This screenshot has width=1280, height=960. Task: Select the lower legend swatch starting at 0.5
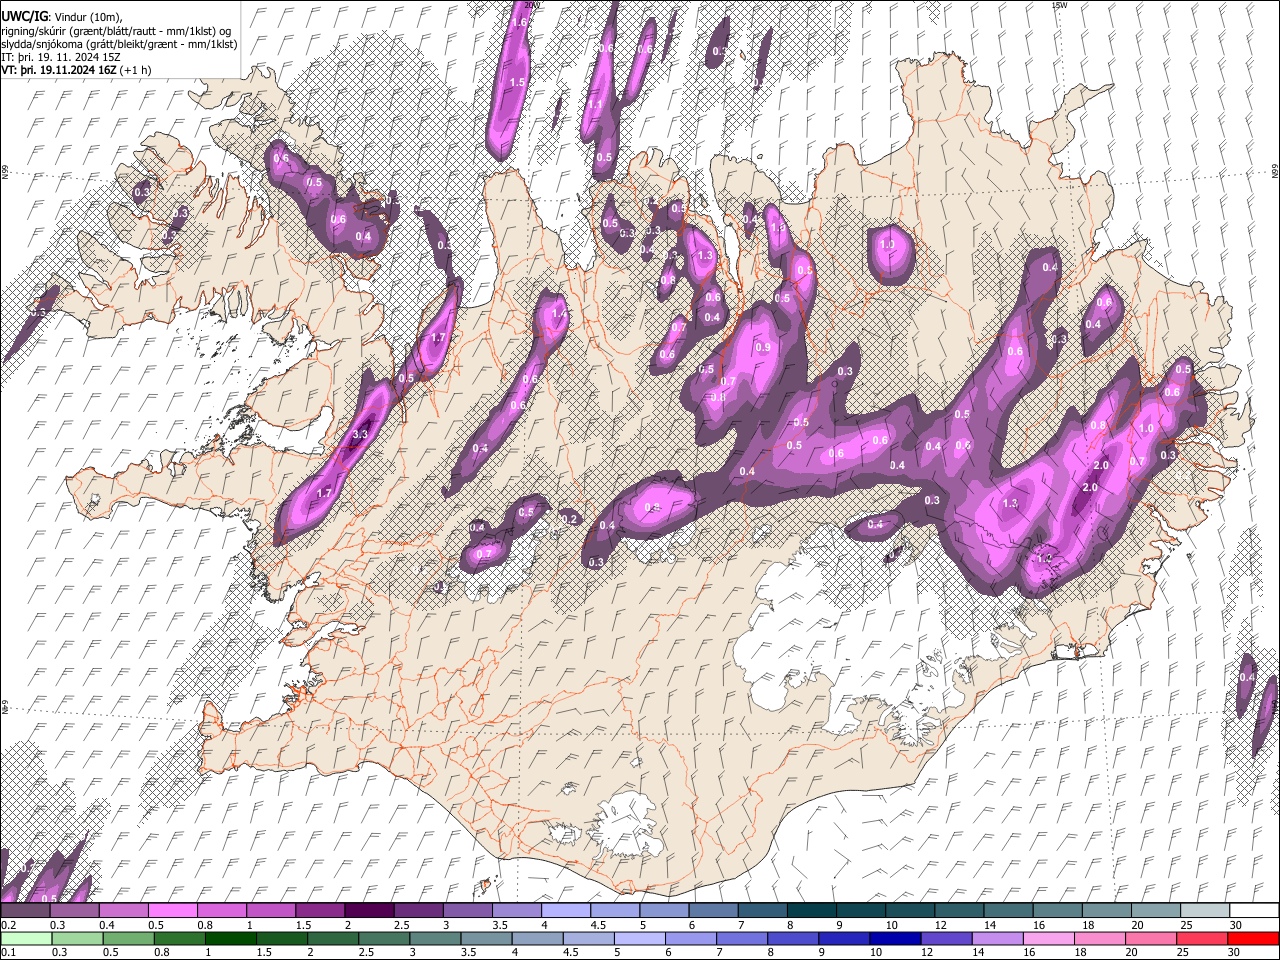[128, 939]
